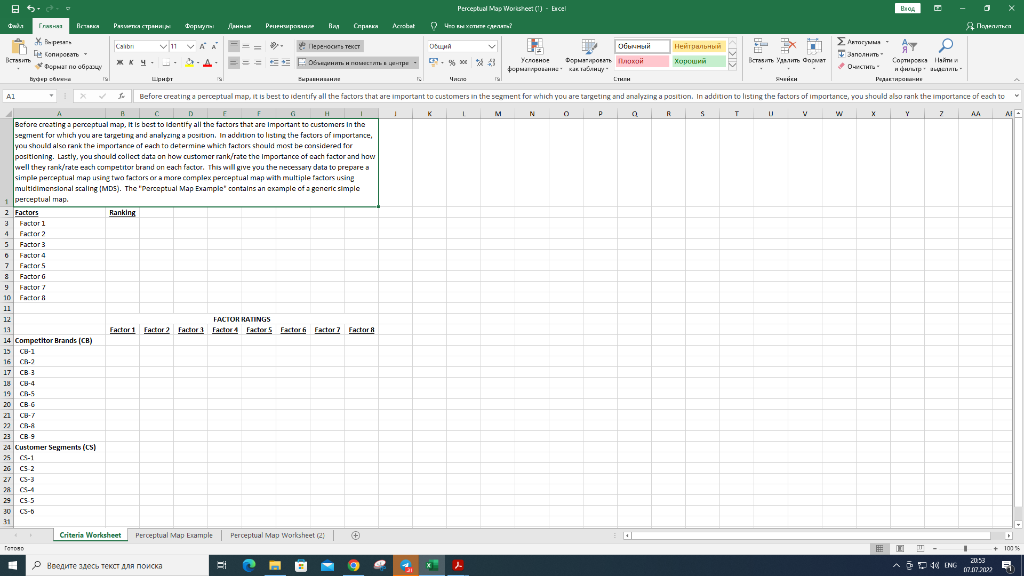
Task: Click the Fill (Заполнить) button
Action: click(860, 54)
